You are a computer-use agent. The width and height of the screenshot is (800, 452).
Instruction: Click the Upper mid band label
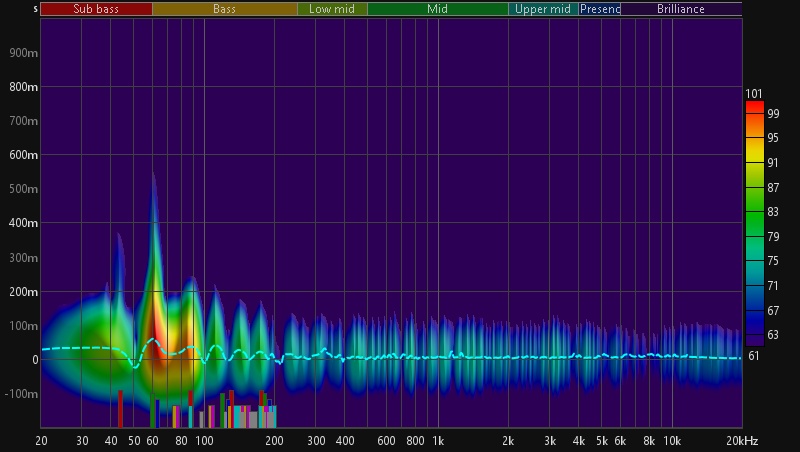[x=543, y=9]
